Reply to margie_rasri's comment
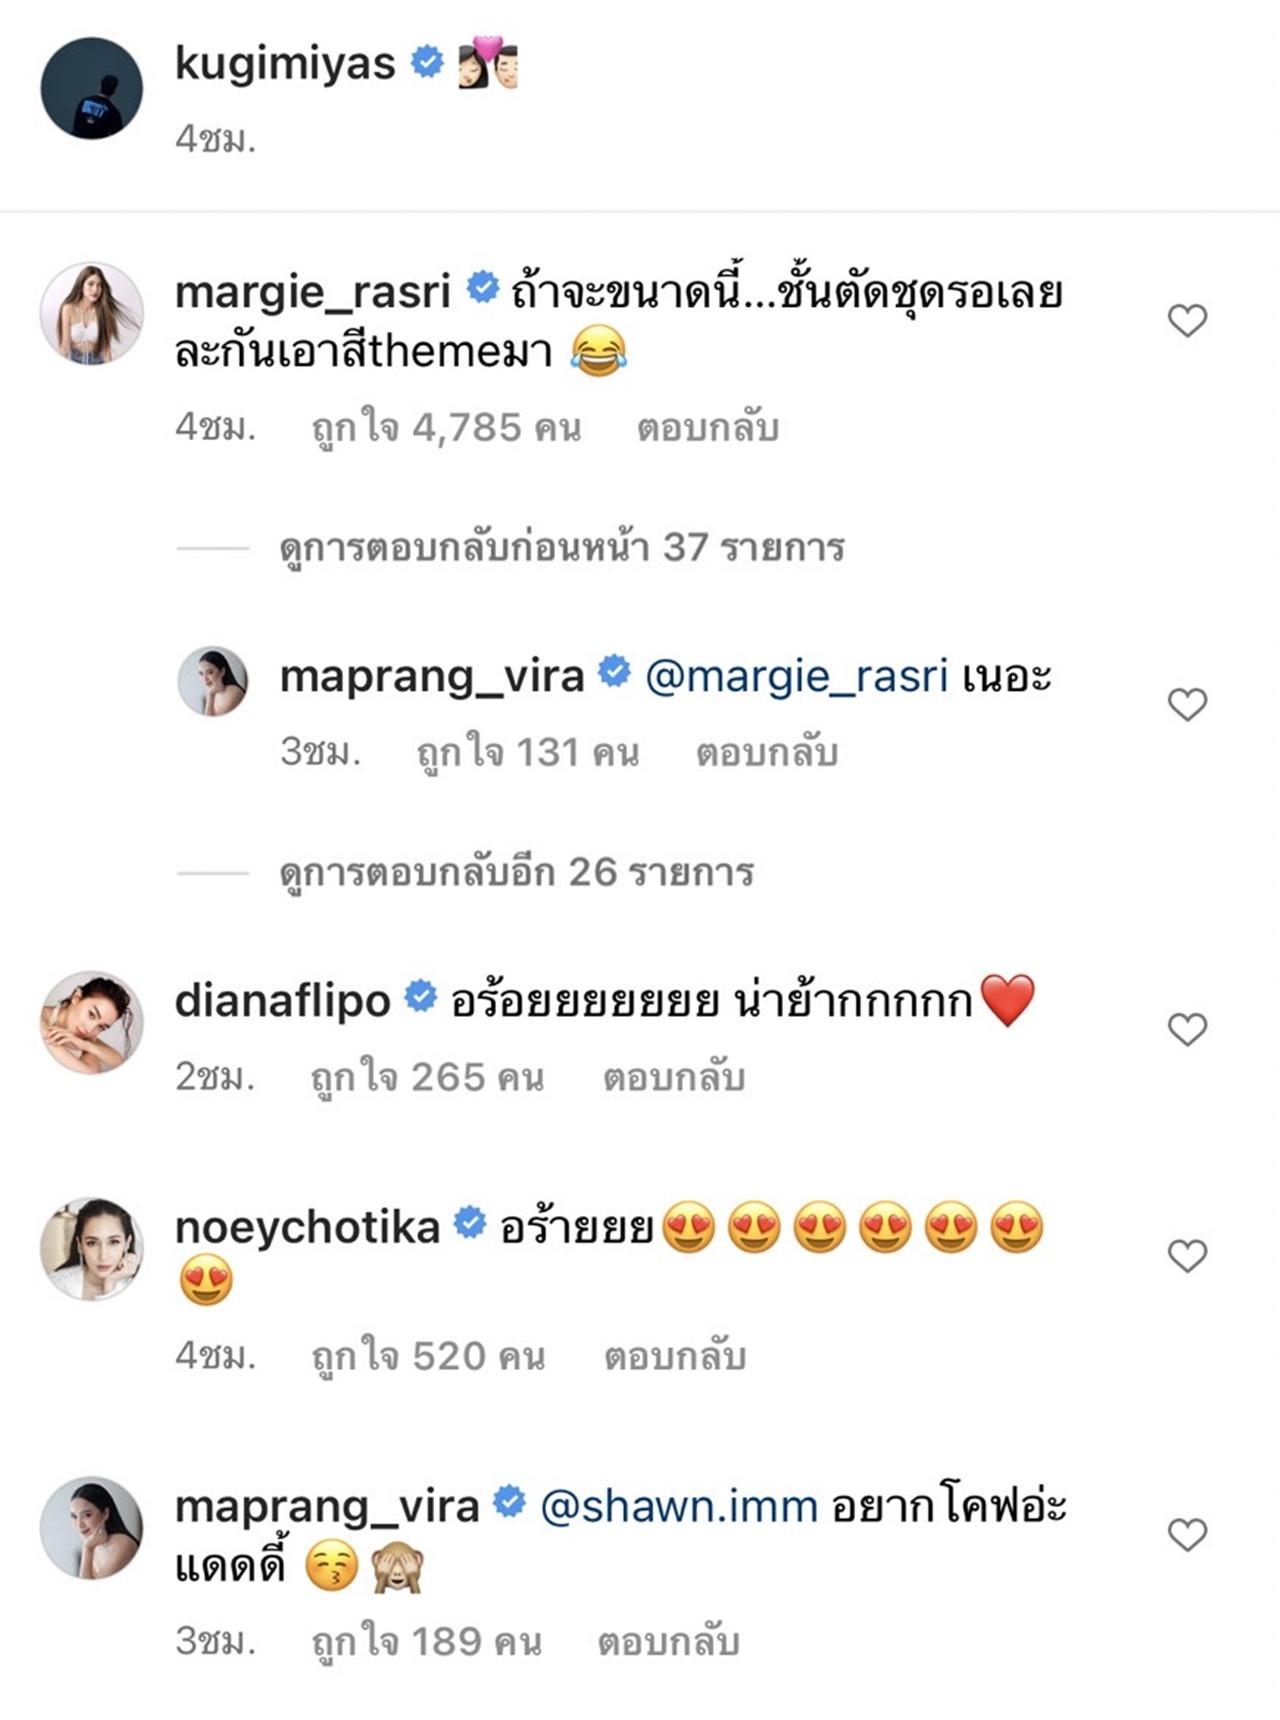The height and width of the screenshot is (1720, 1280). click(x=707, y=428)
